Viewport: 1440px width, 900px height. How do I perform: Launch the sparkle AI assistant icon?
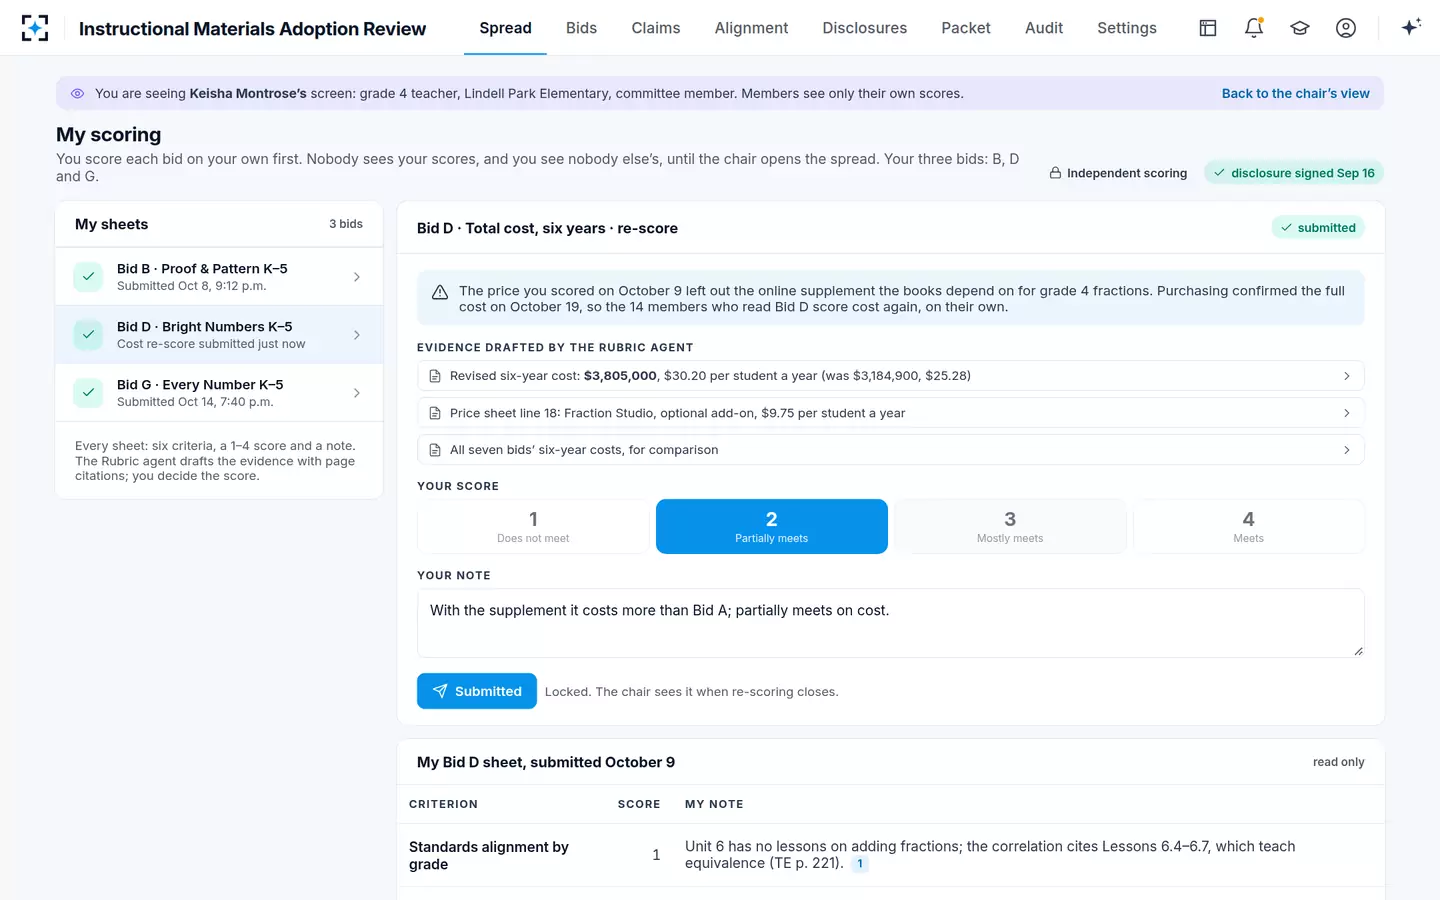1411,27
